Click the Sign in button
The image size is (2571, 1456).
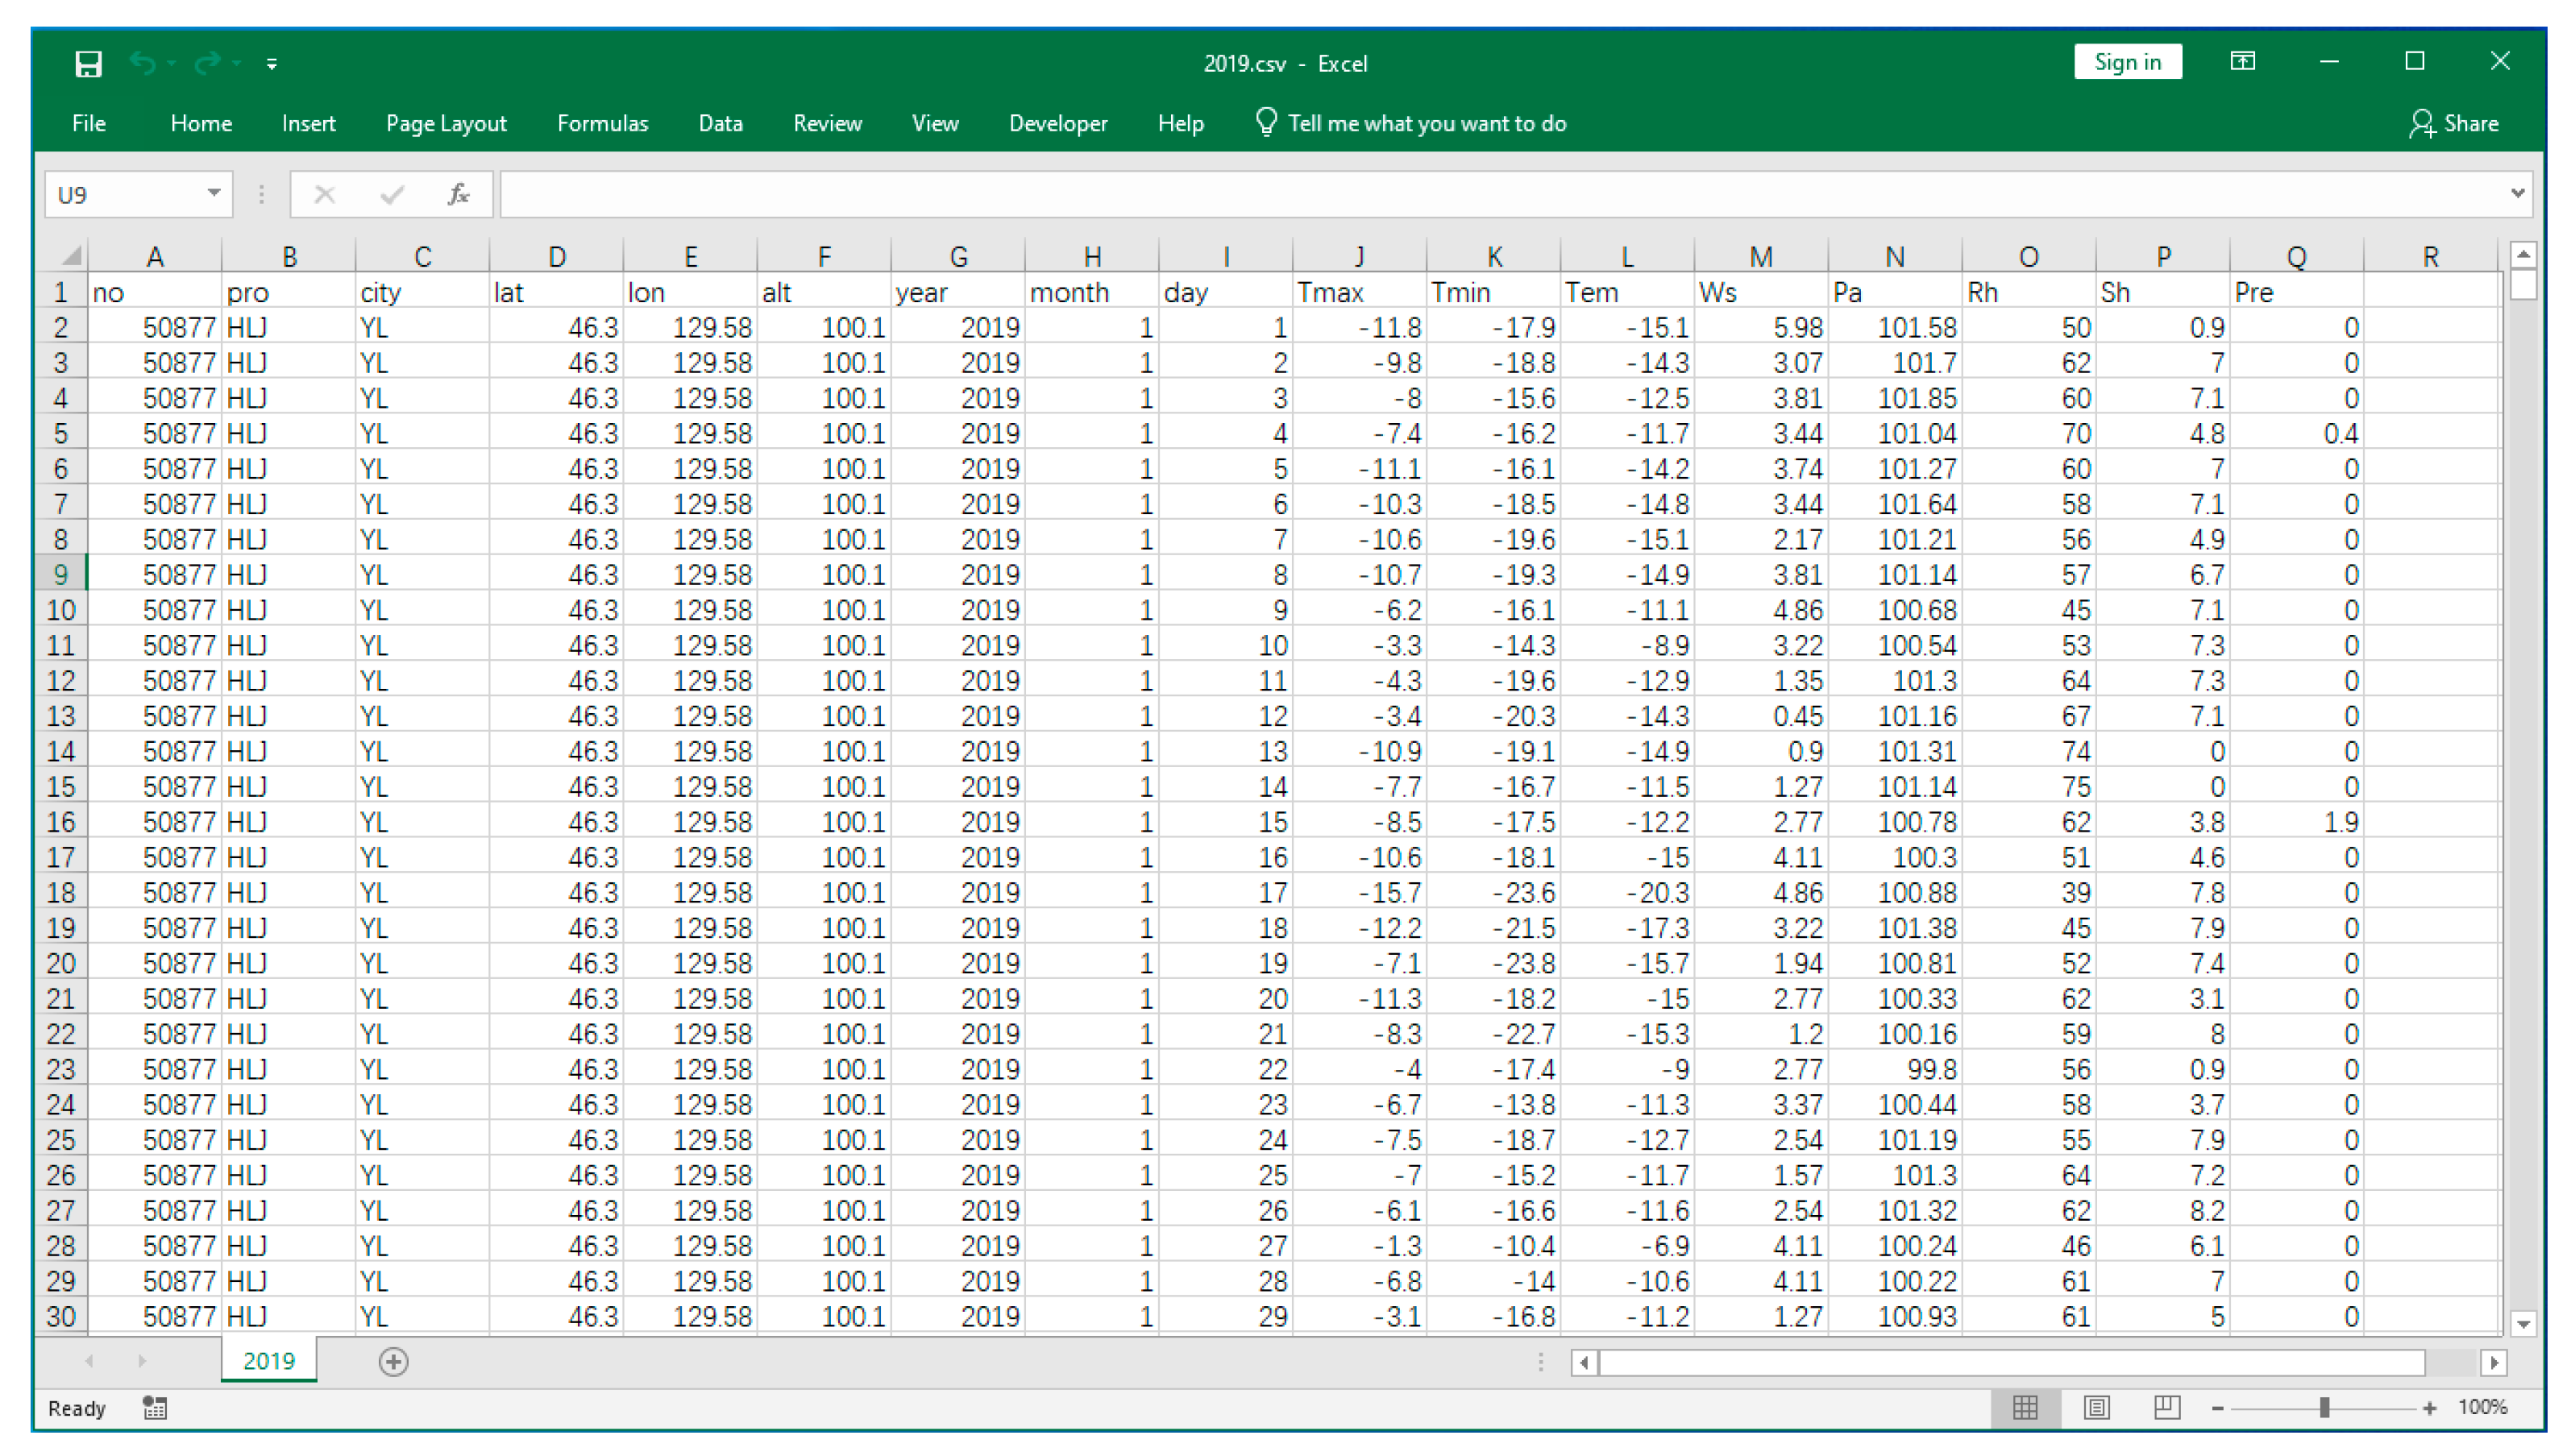(2127, 62)
